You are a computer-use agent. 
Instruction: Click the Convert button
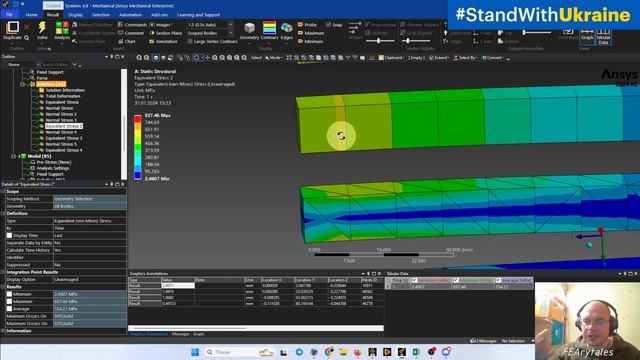click(x=493, y=58)
